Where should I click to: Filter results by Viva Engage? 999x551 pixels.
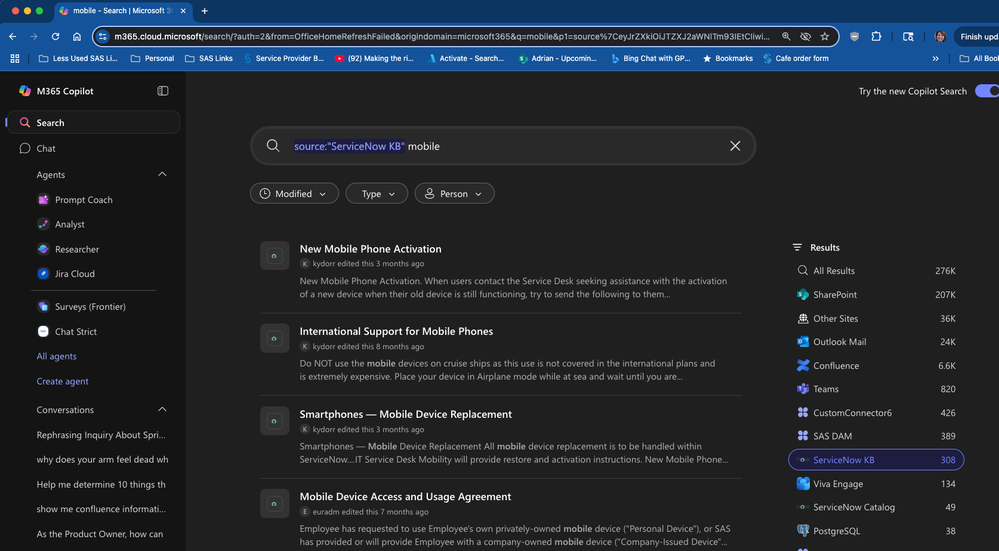pos(876,484)
